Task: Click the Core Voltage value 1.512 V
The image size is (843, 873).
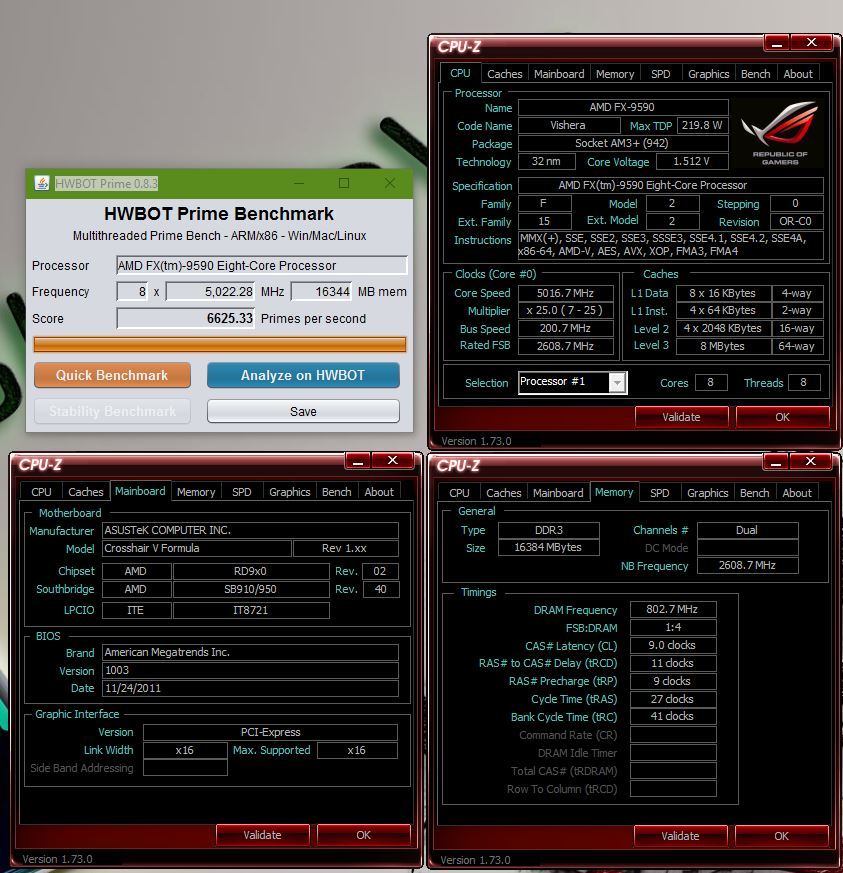Action: [692, 161]
